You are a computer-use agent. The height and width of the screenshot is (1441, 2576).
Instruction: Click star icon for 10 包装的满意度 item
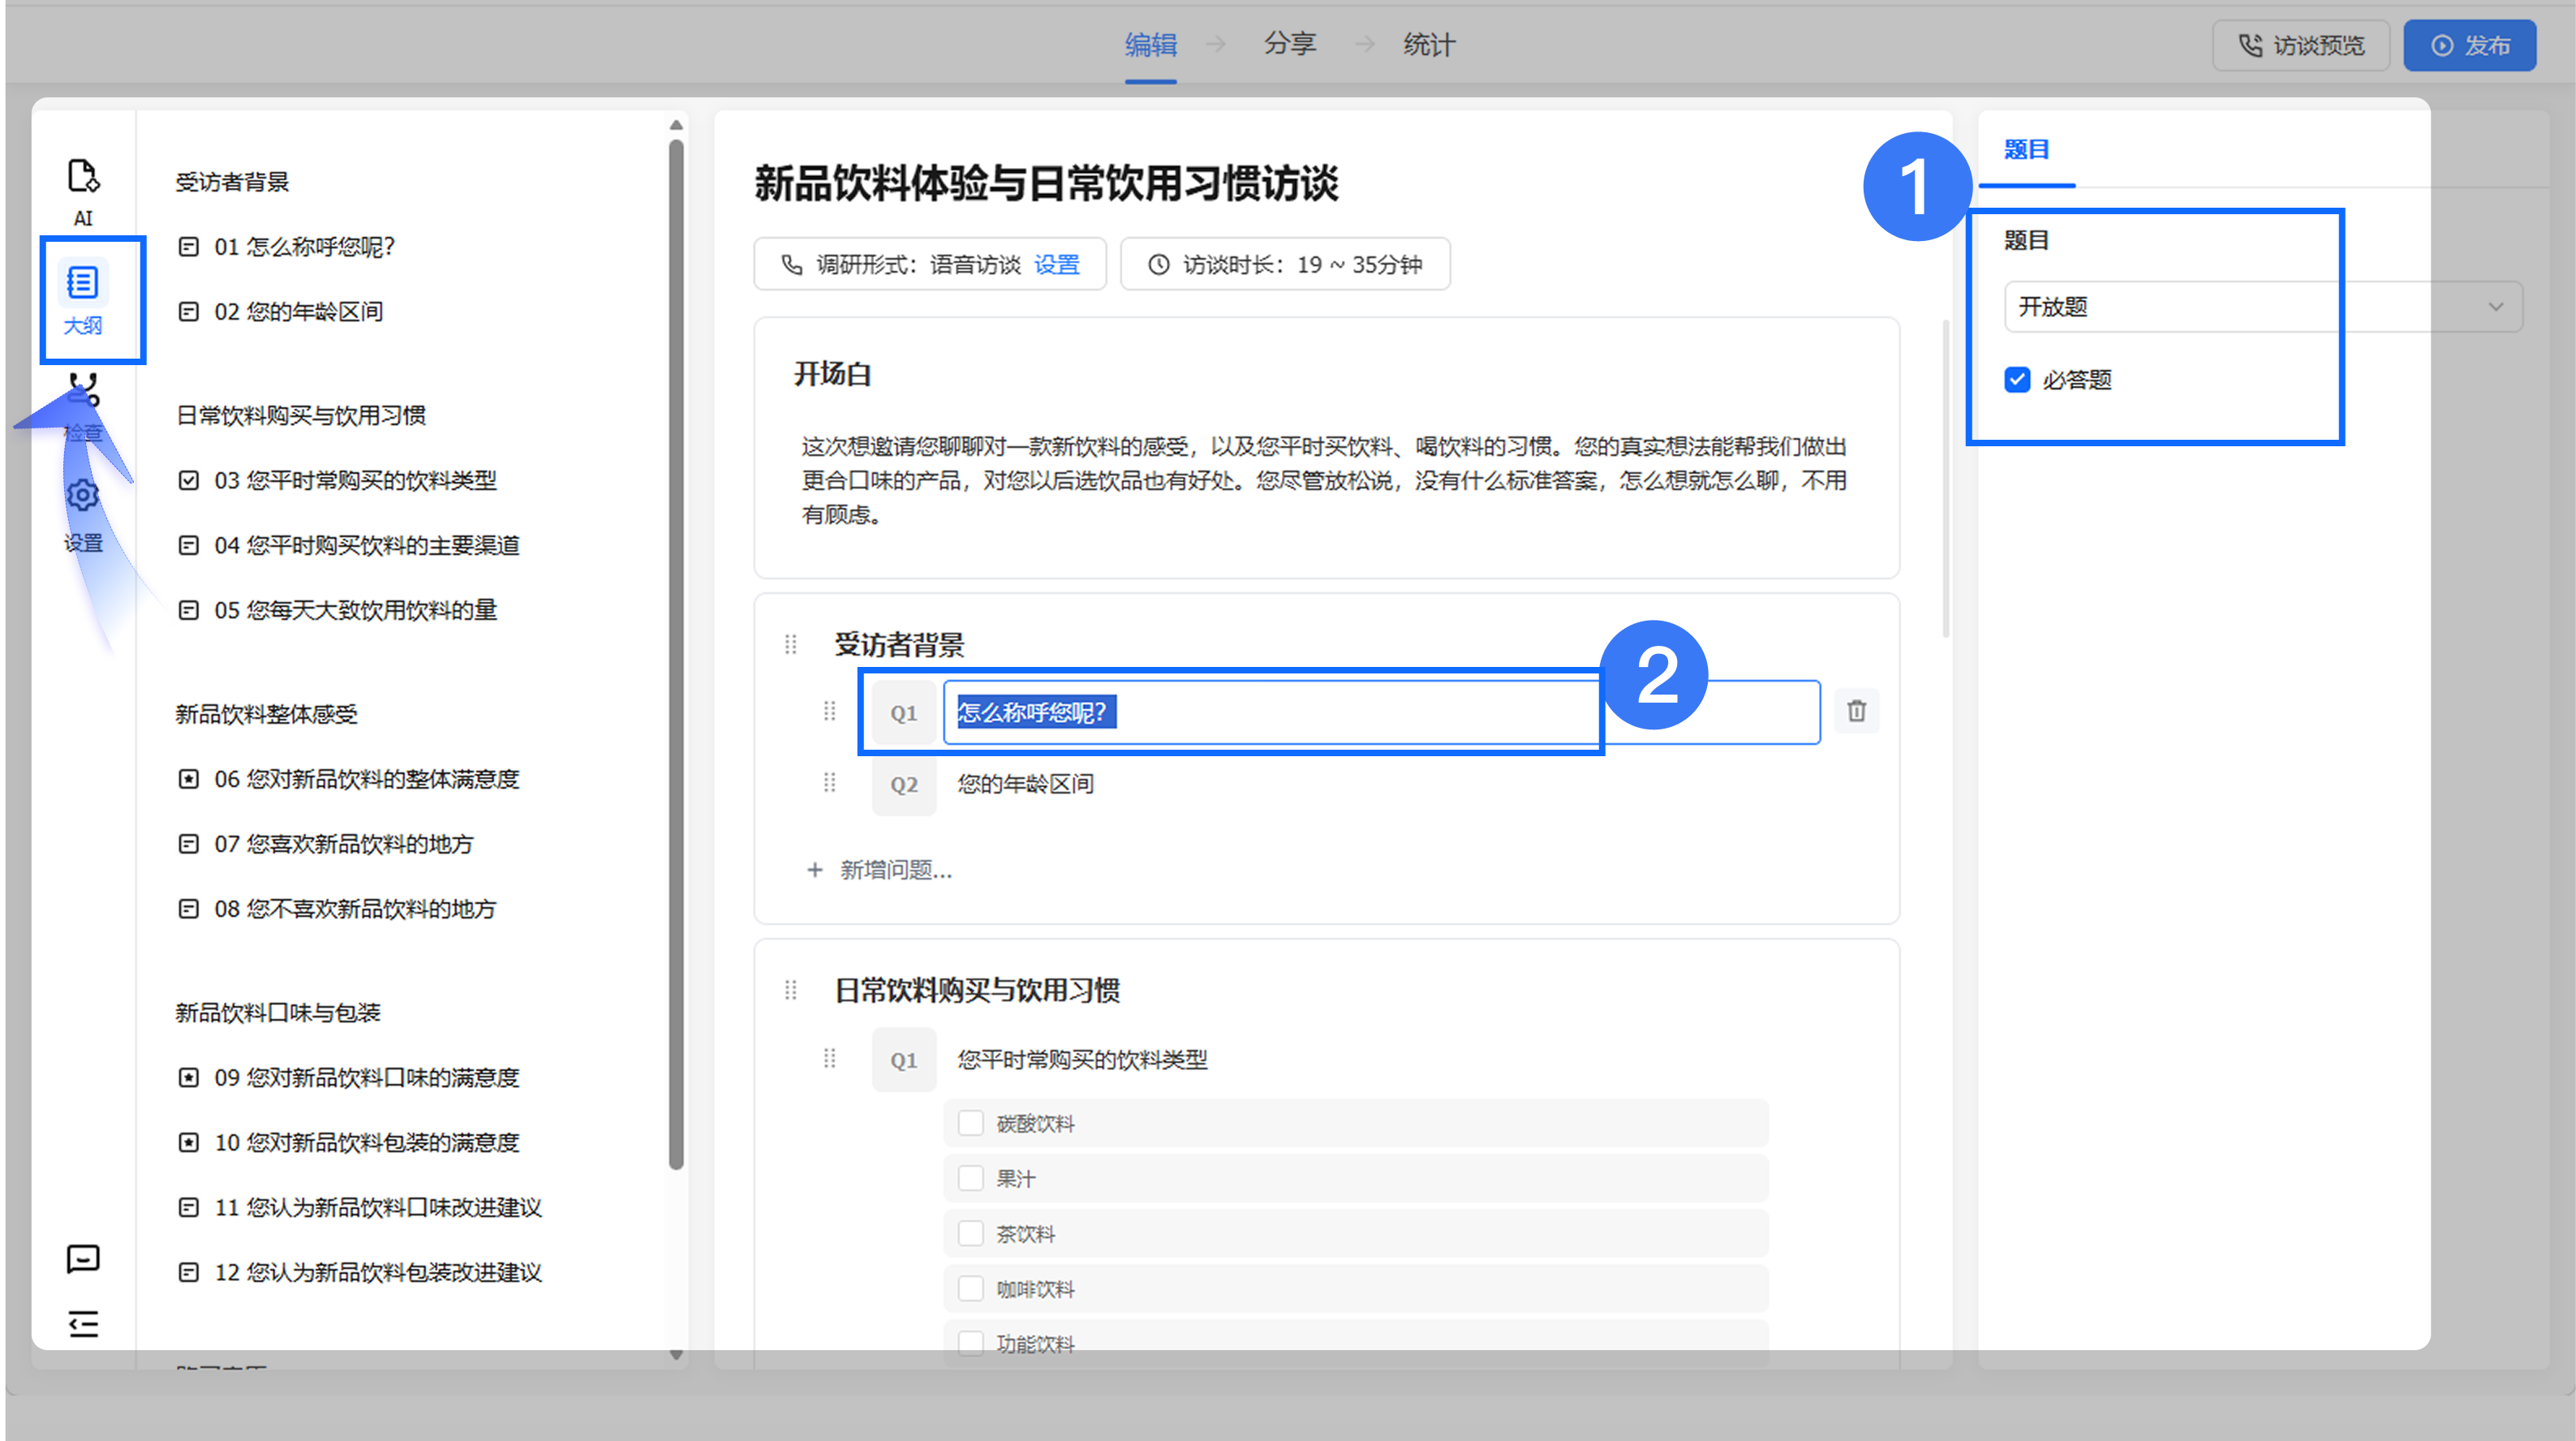coord(188,1143)
